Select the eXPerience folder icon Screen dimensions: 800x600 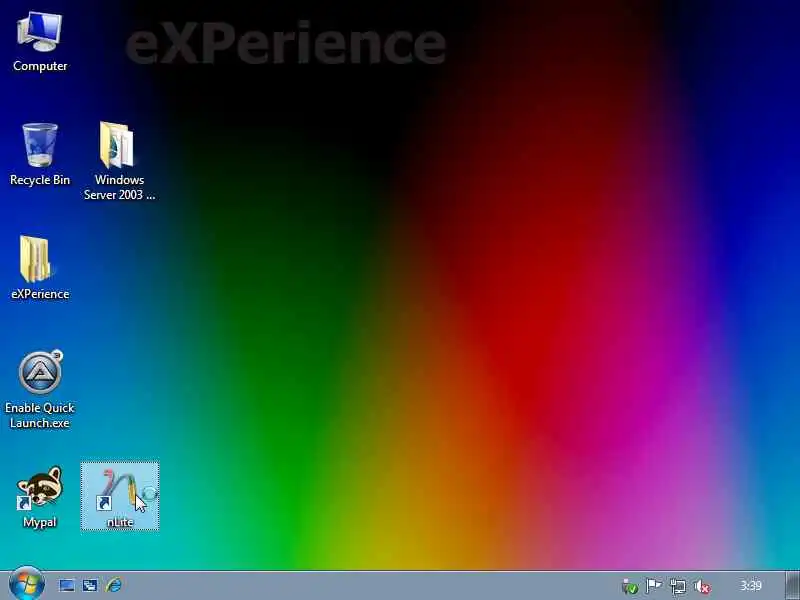[x=40, y=268]
